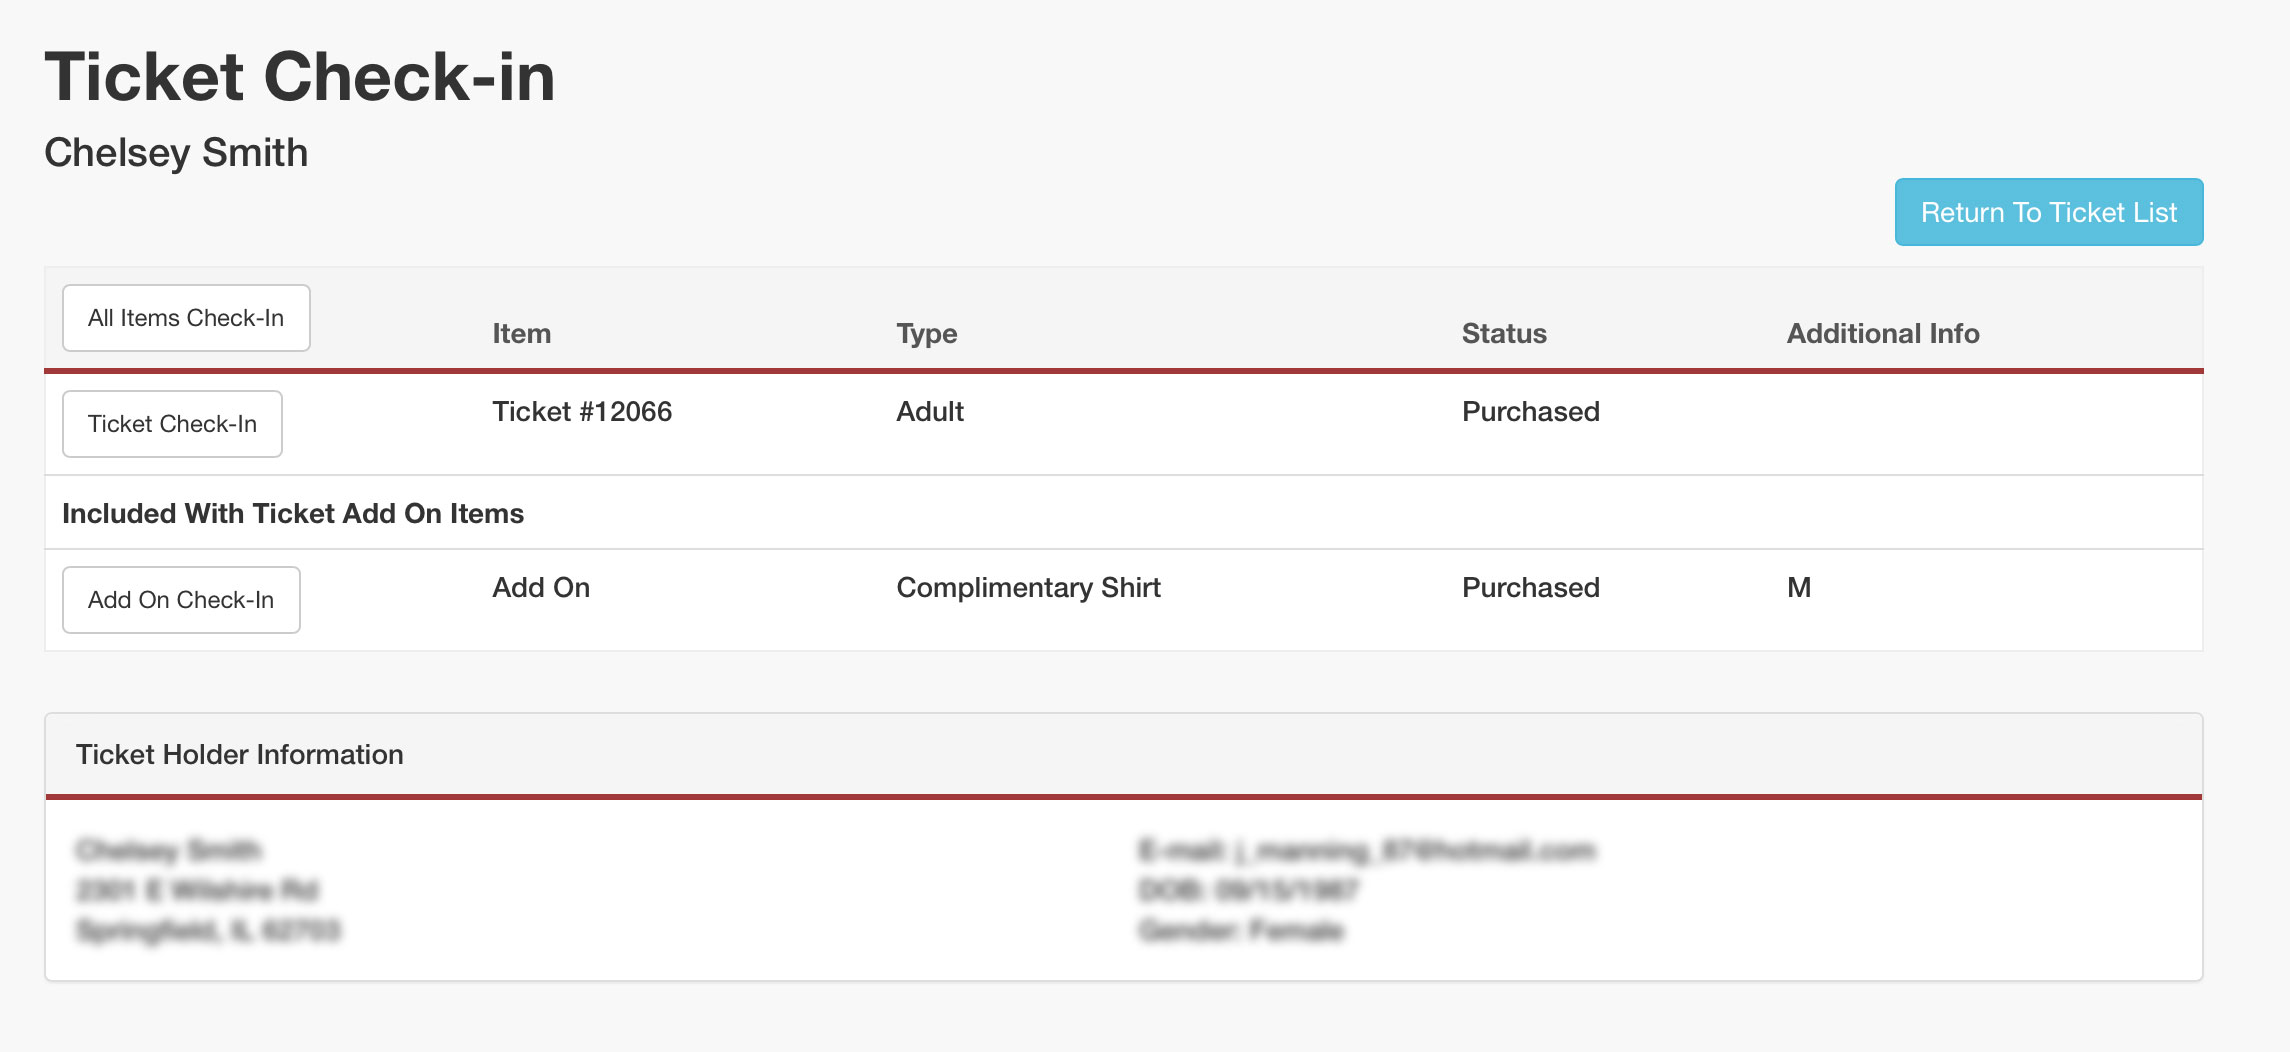Select the Ticket #12066 item text

click(582, 411)
